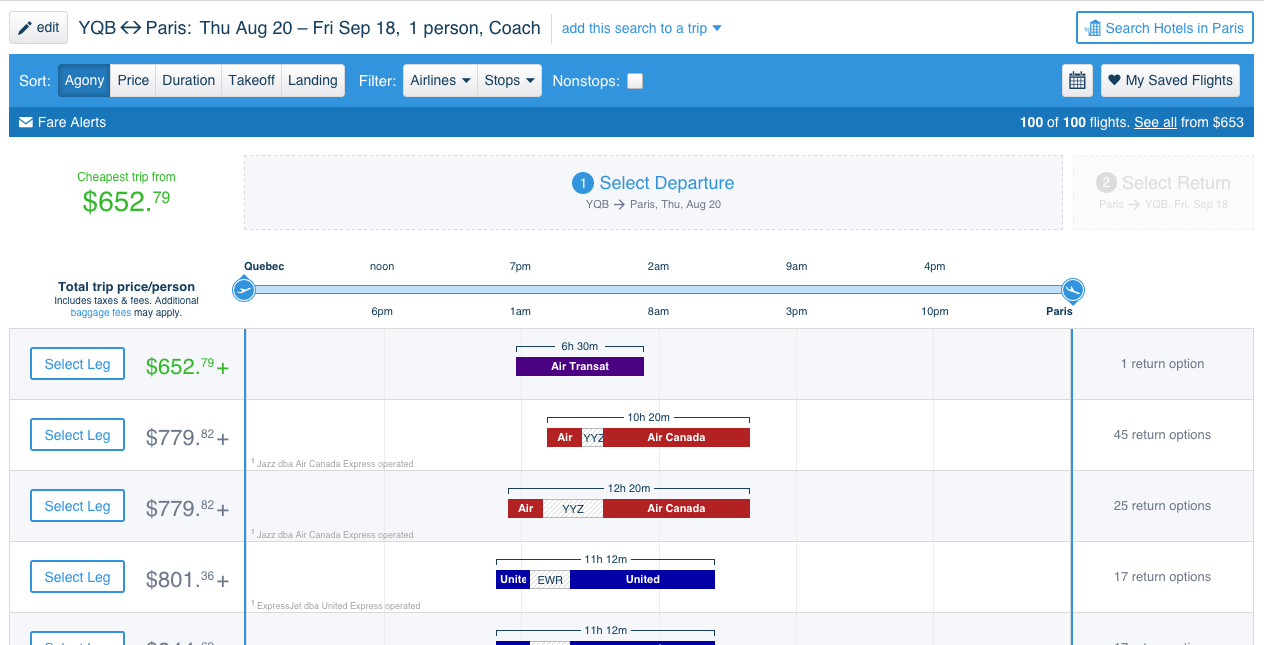Select Leg for the $801.36 United flight
Image resolution: width=1264 pixels, height=645 pixels.
78,577
